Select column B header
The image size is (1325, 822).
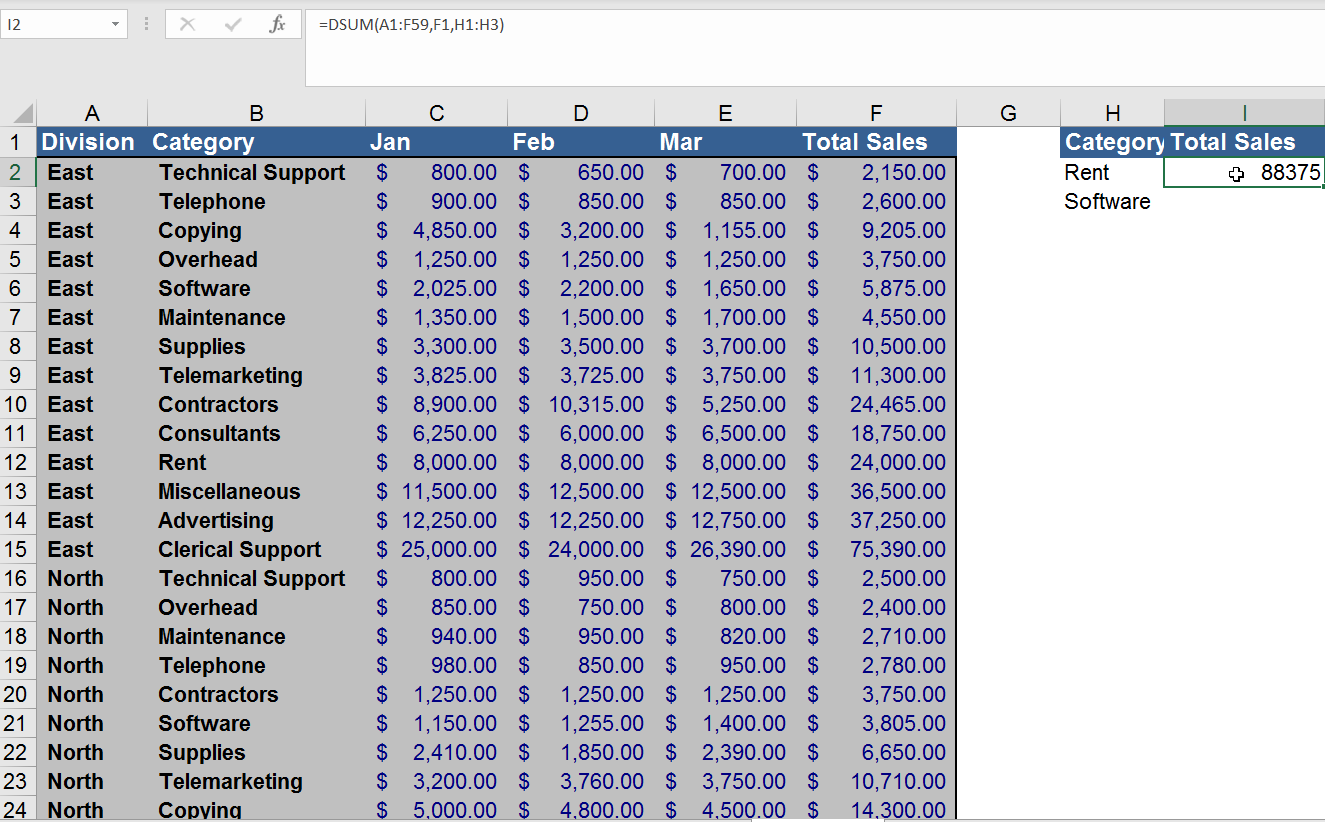click(x=256, y=114)
